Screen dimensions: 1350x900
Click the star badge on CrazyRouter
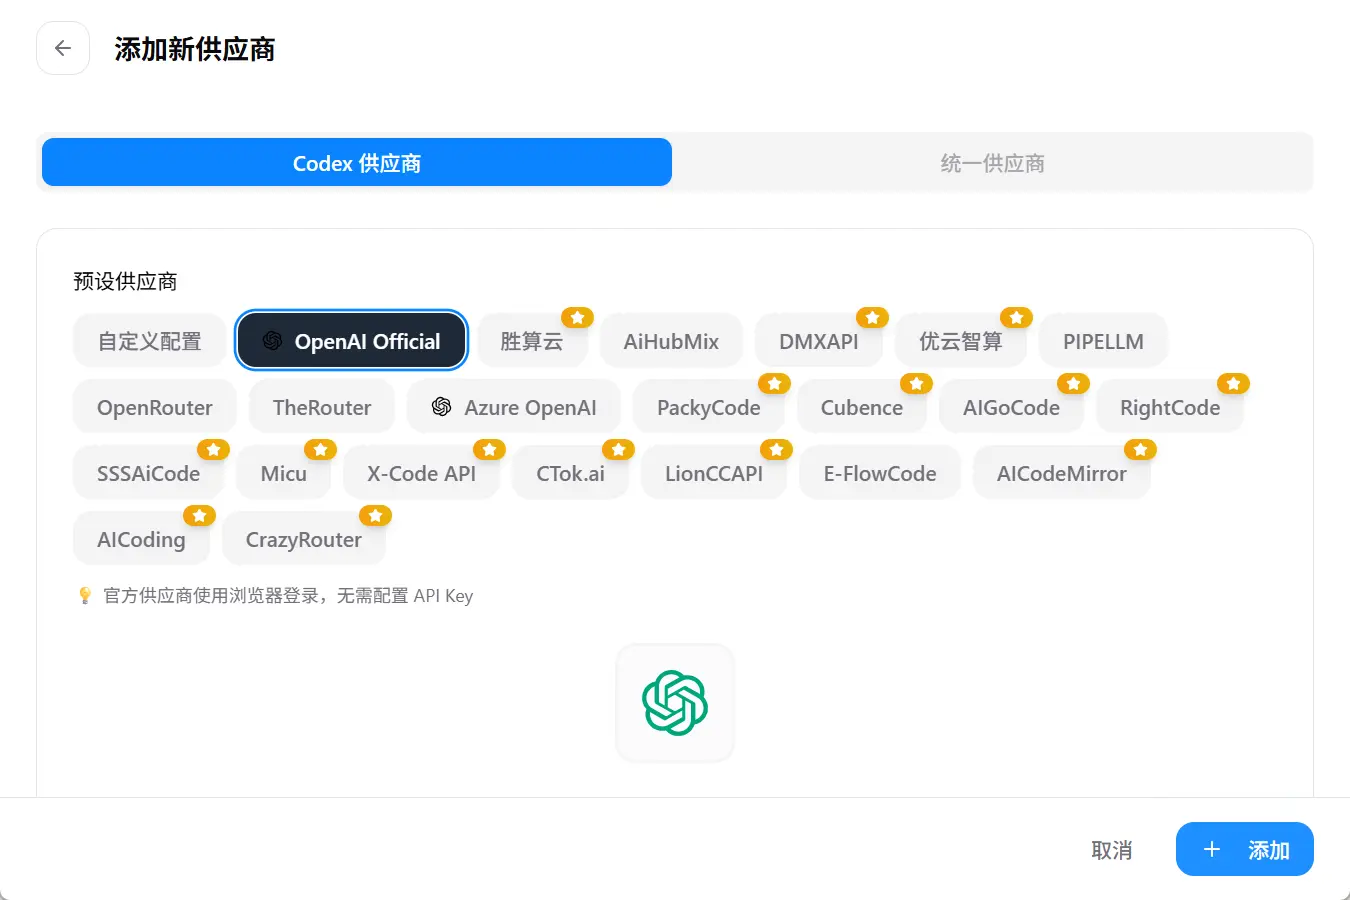(x=375, y=516)
